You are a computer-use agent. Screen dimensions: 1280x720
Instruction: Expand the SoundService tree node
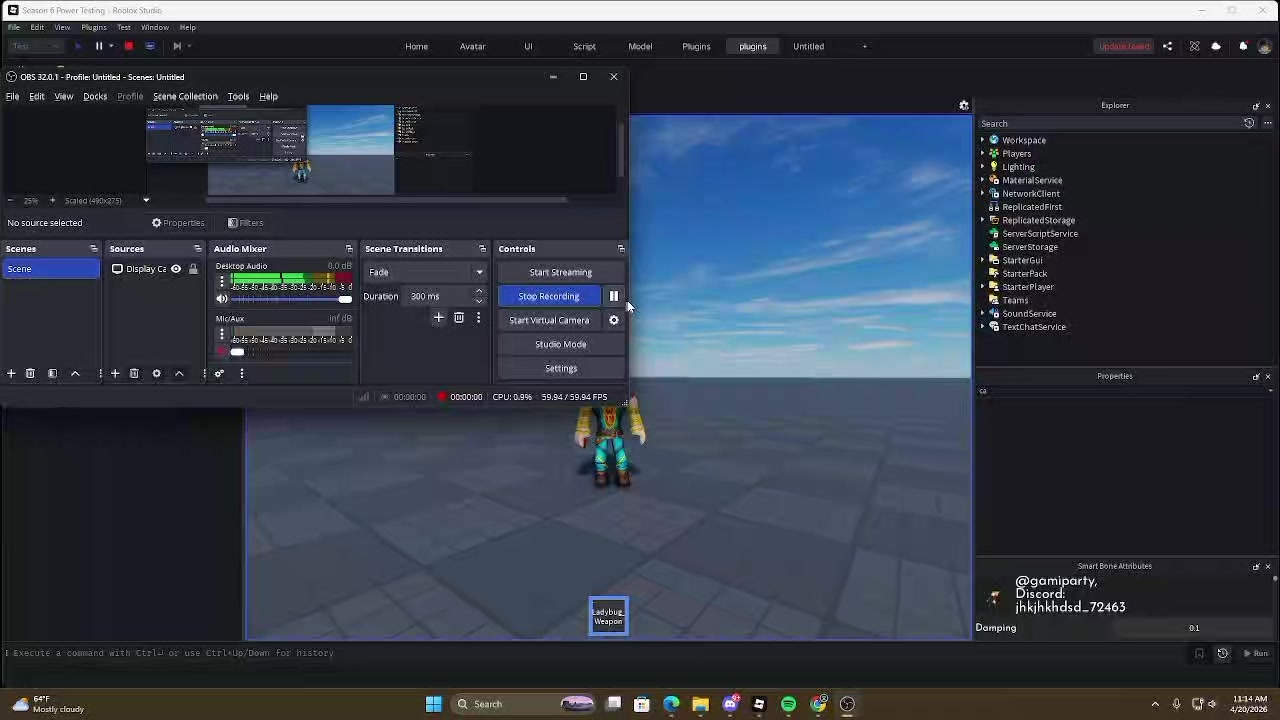pyautogui.click(x=982, y=314)
